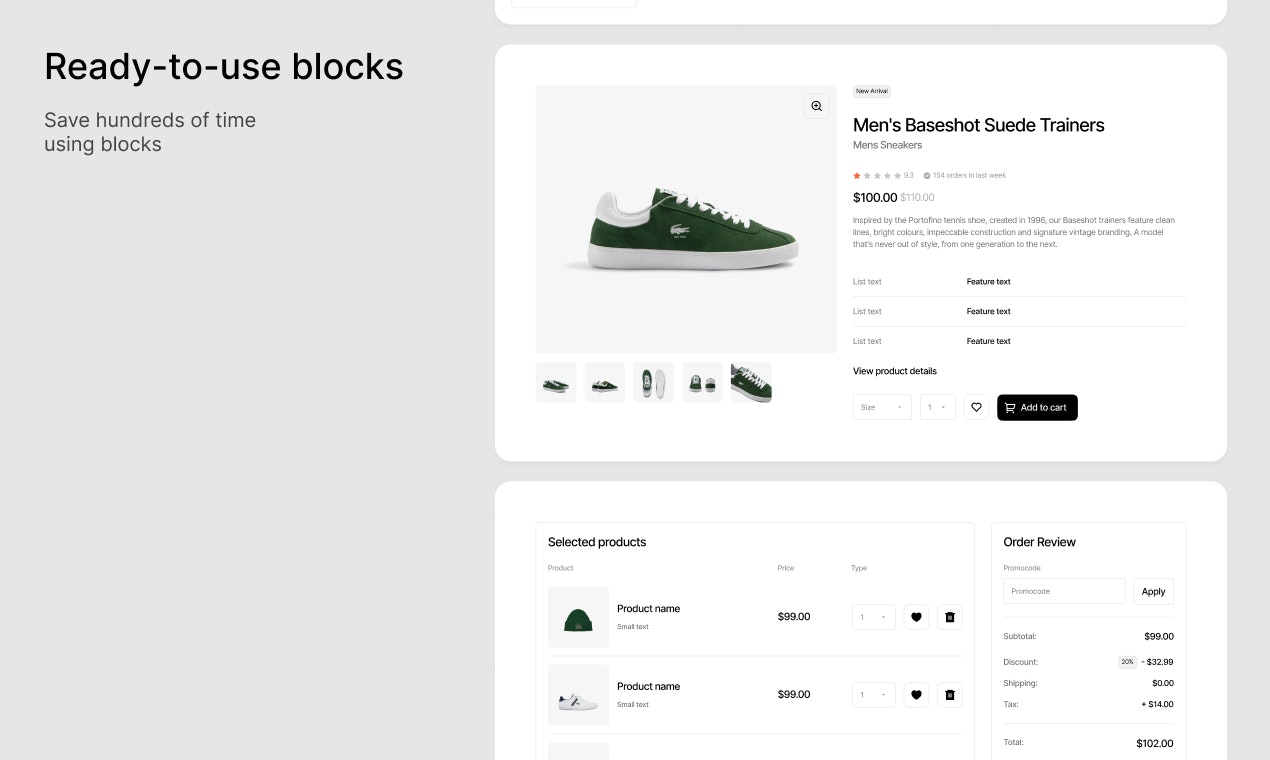The height and width of the screenshot is (760, 1270).
Task: Delete the white sneaker product with trash icon
Action: tap(950, 695)
